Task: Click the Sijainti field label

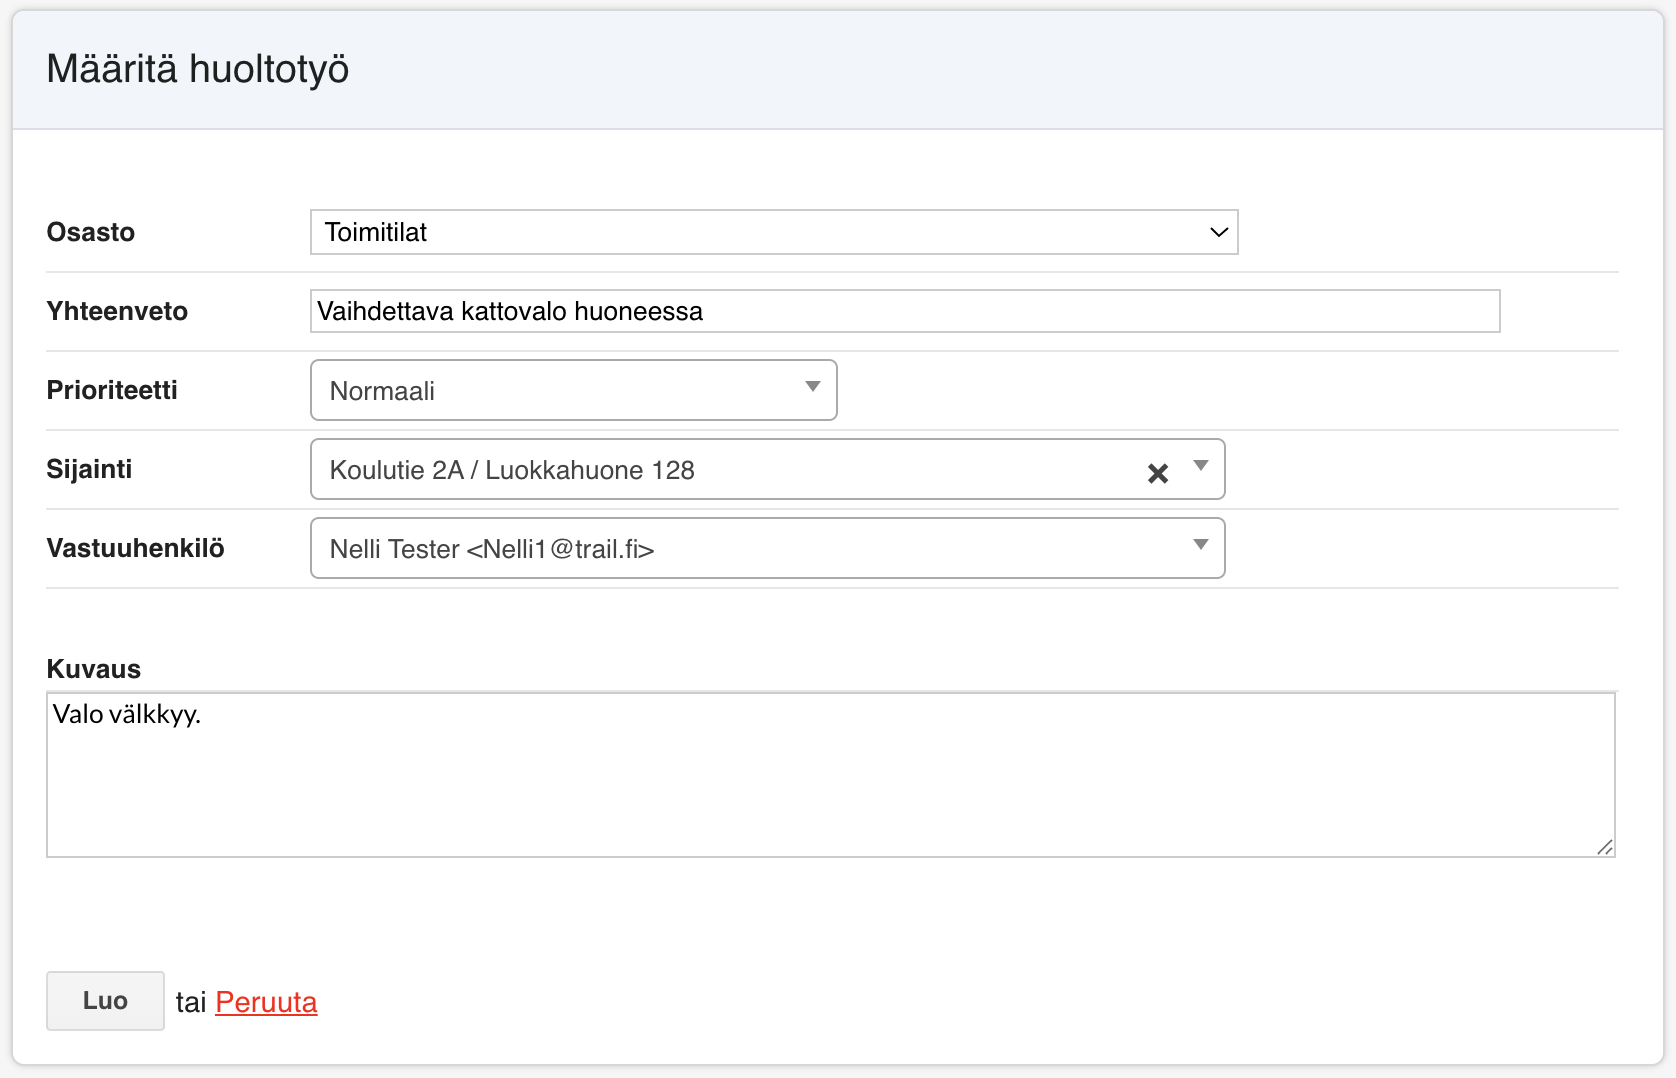Action: [x=89, y=469]
